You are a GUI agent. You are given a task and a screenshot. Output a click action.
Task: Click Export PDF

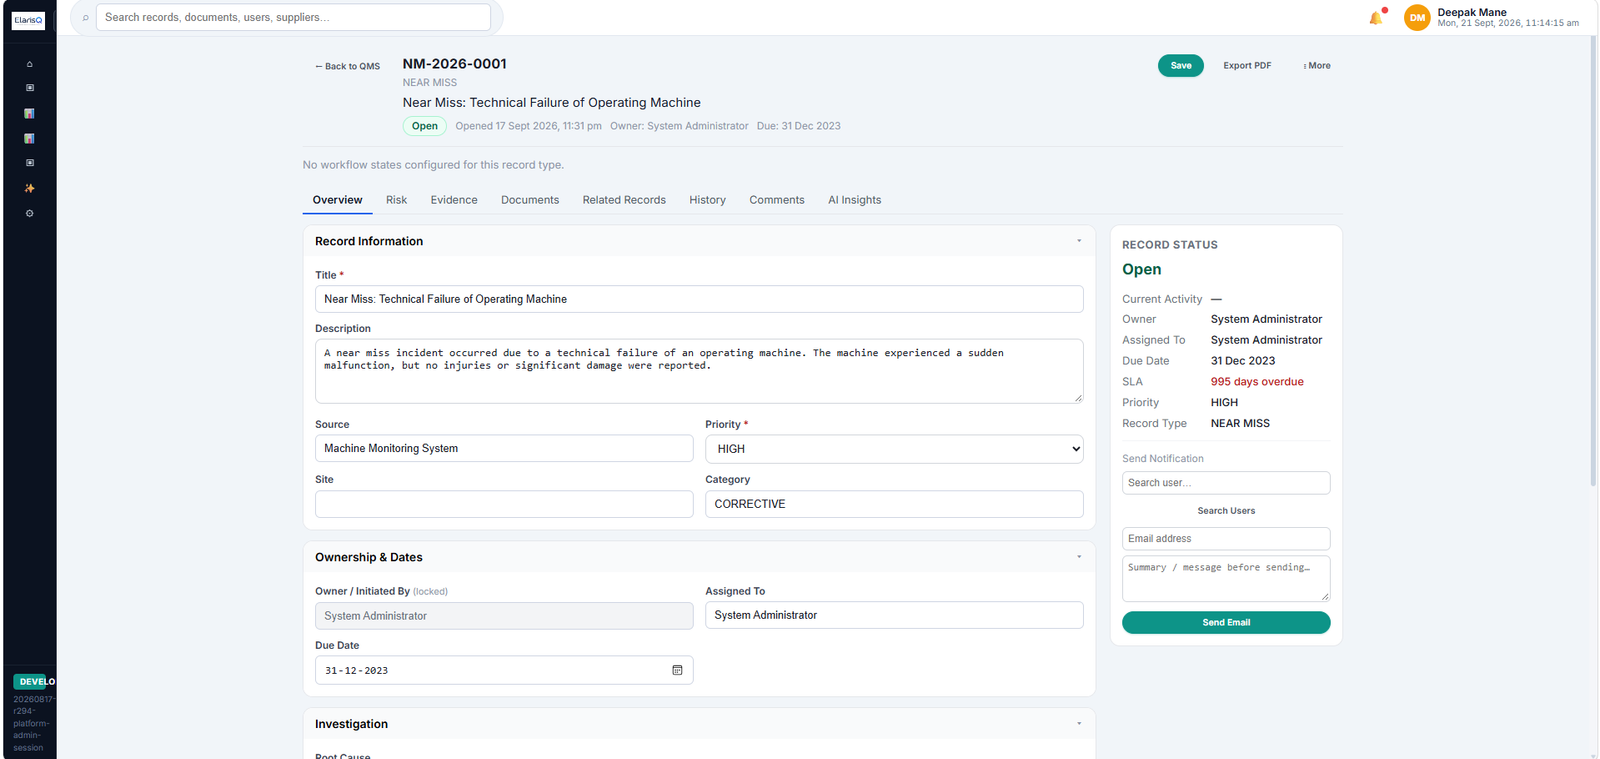pos(1247,66)
